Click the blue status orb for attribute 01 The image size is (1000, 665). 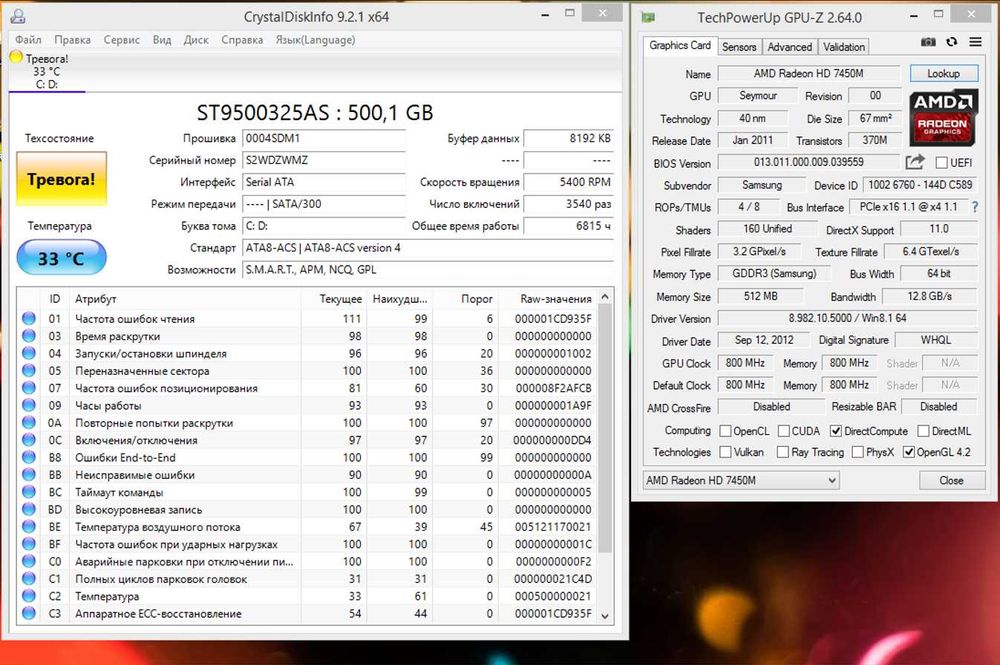pyautogui.click(x=29, y=318)
